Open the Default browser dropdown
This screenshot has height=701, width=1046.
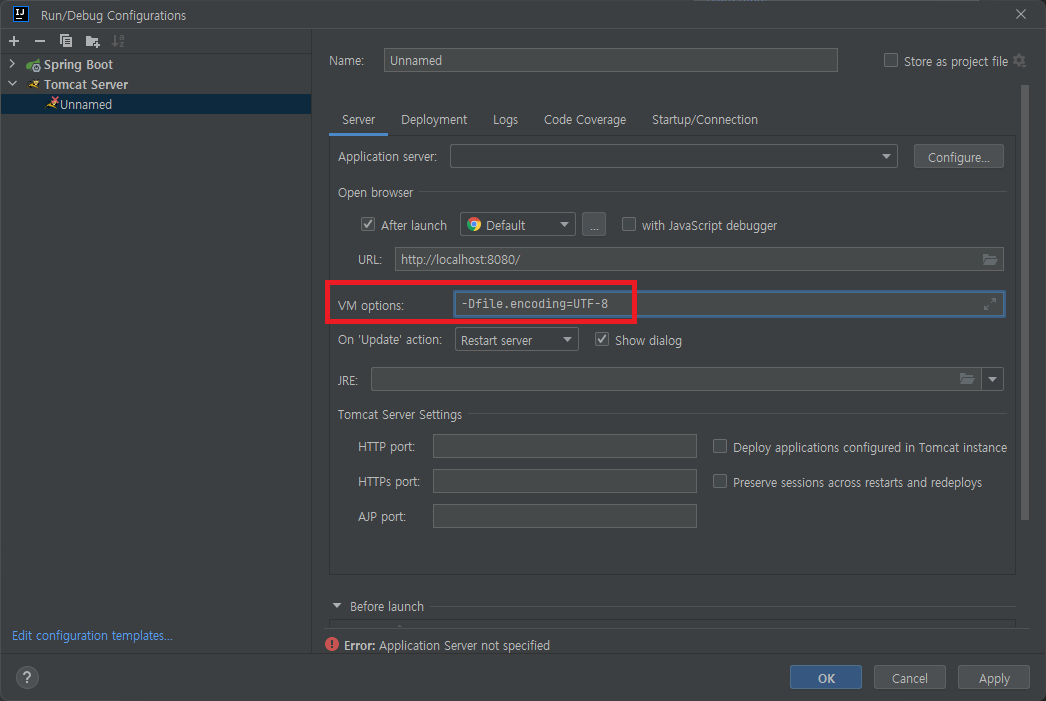click(518, 225)
